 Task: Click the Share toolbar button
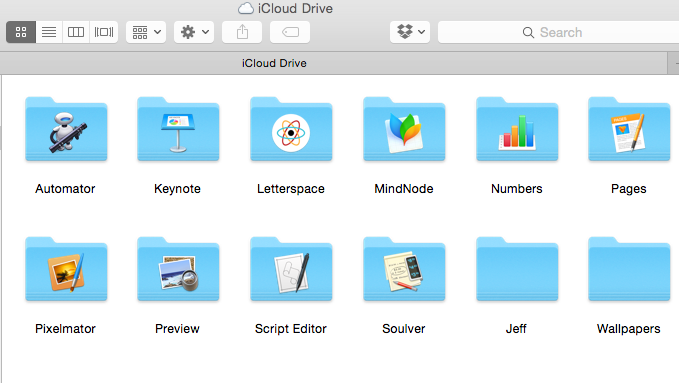[x=242, y=32]
